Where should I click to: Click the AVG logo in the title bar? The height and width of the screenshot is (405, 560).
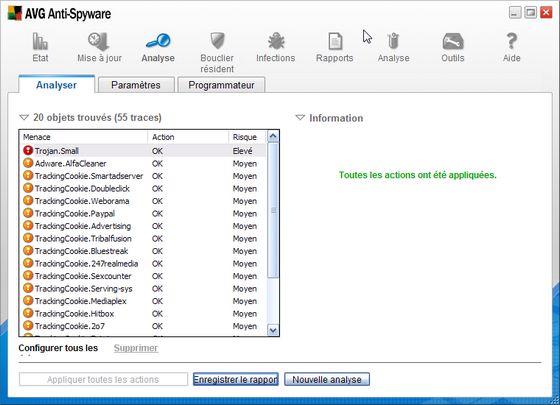coord(15,13)
